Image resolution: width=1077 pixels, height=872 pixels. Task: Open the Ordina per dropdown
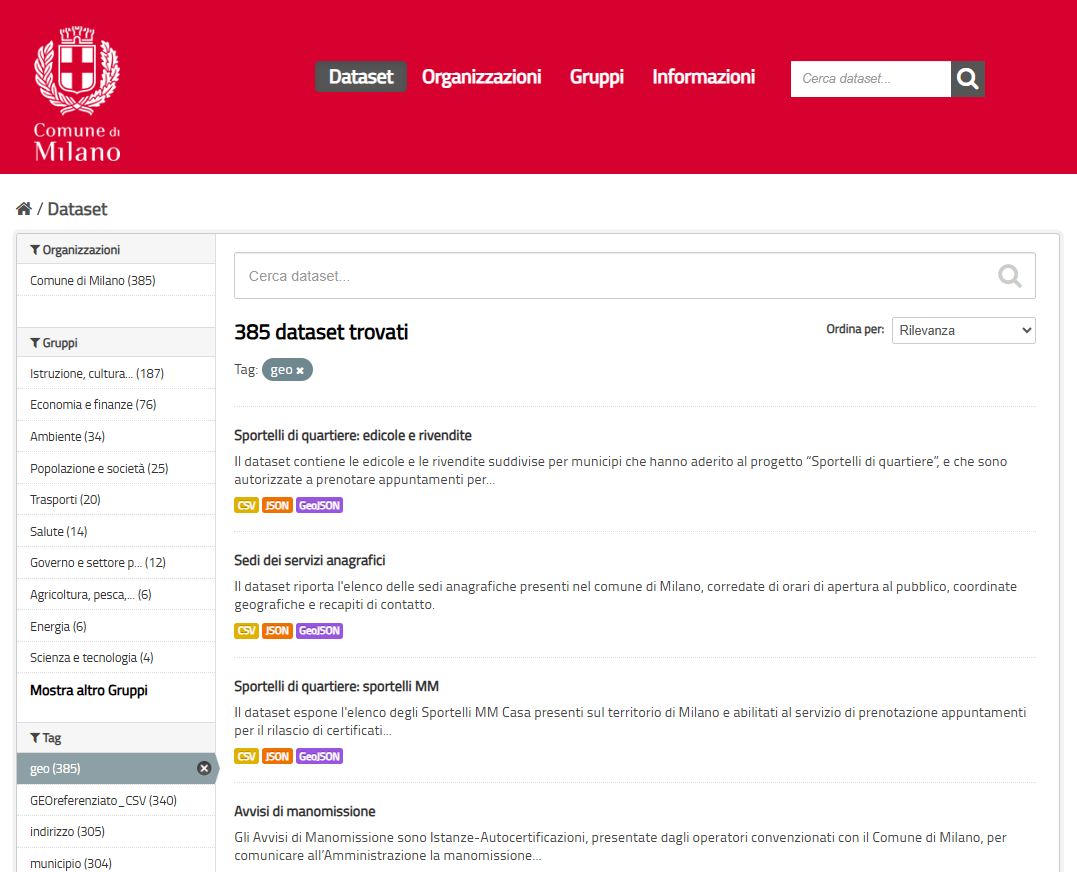(x=963, y=330)
